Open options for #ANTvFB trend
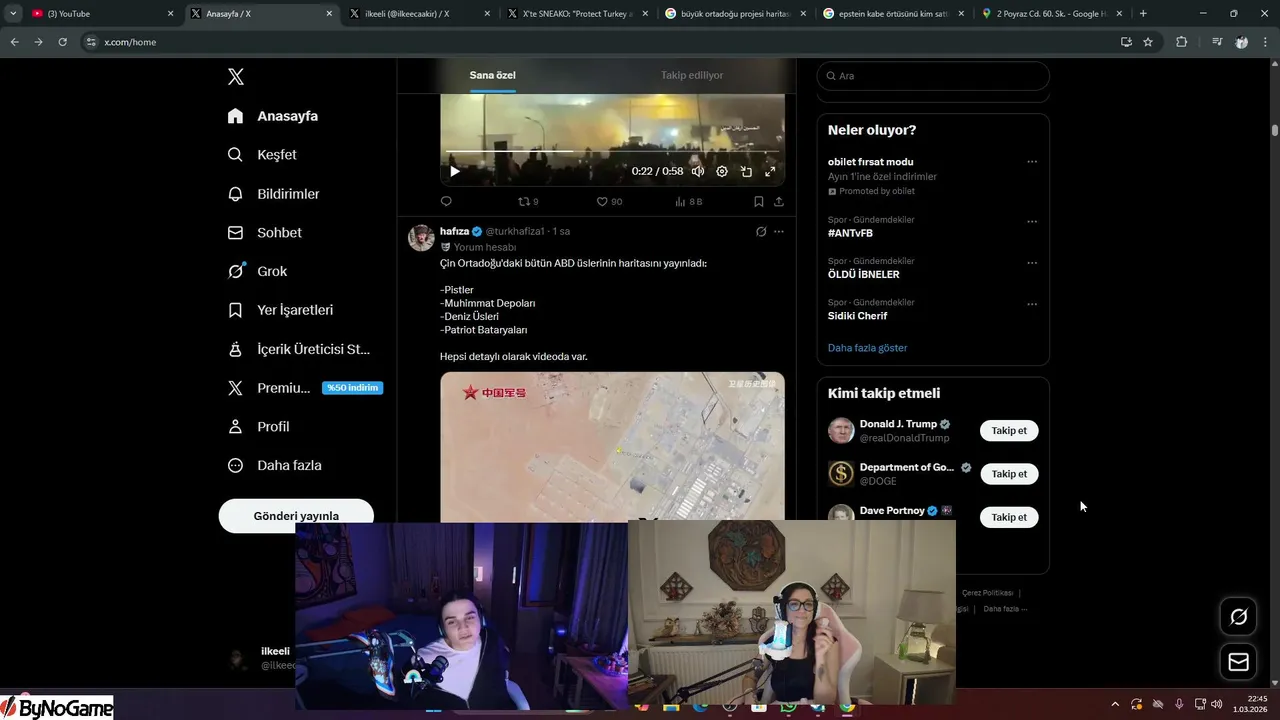Viewport: 1280px width, 720px height. point(1032,221)
